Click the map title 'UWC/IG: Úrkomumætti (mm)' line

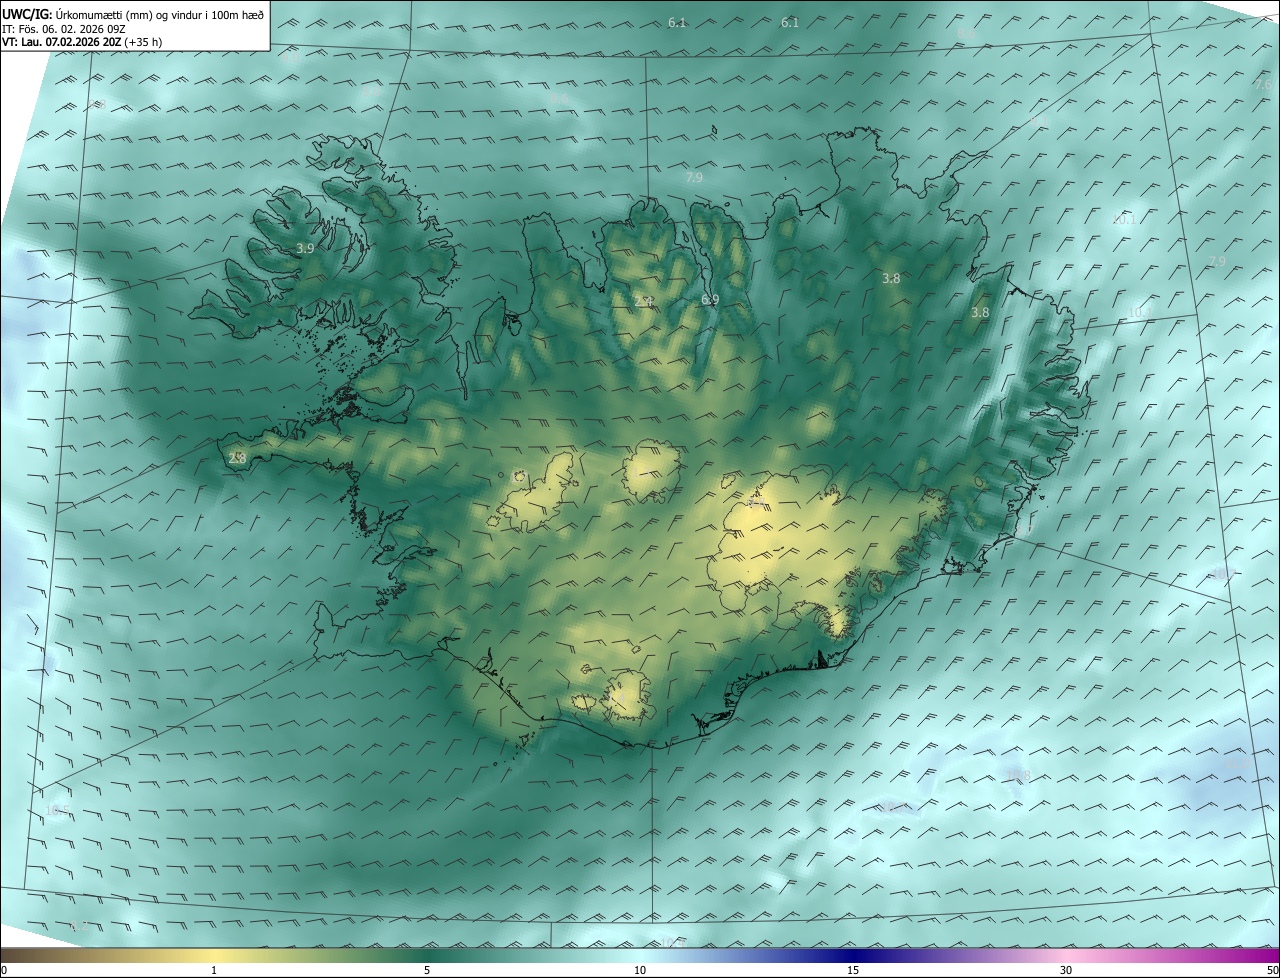click(133, 13)
